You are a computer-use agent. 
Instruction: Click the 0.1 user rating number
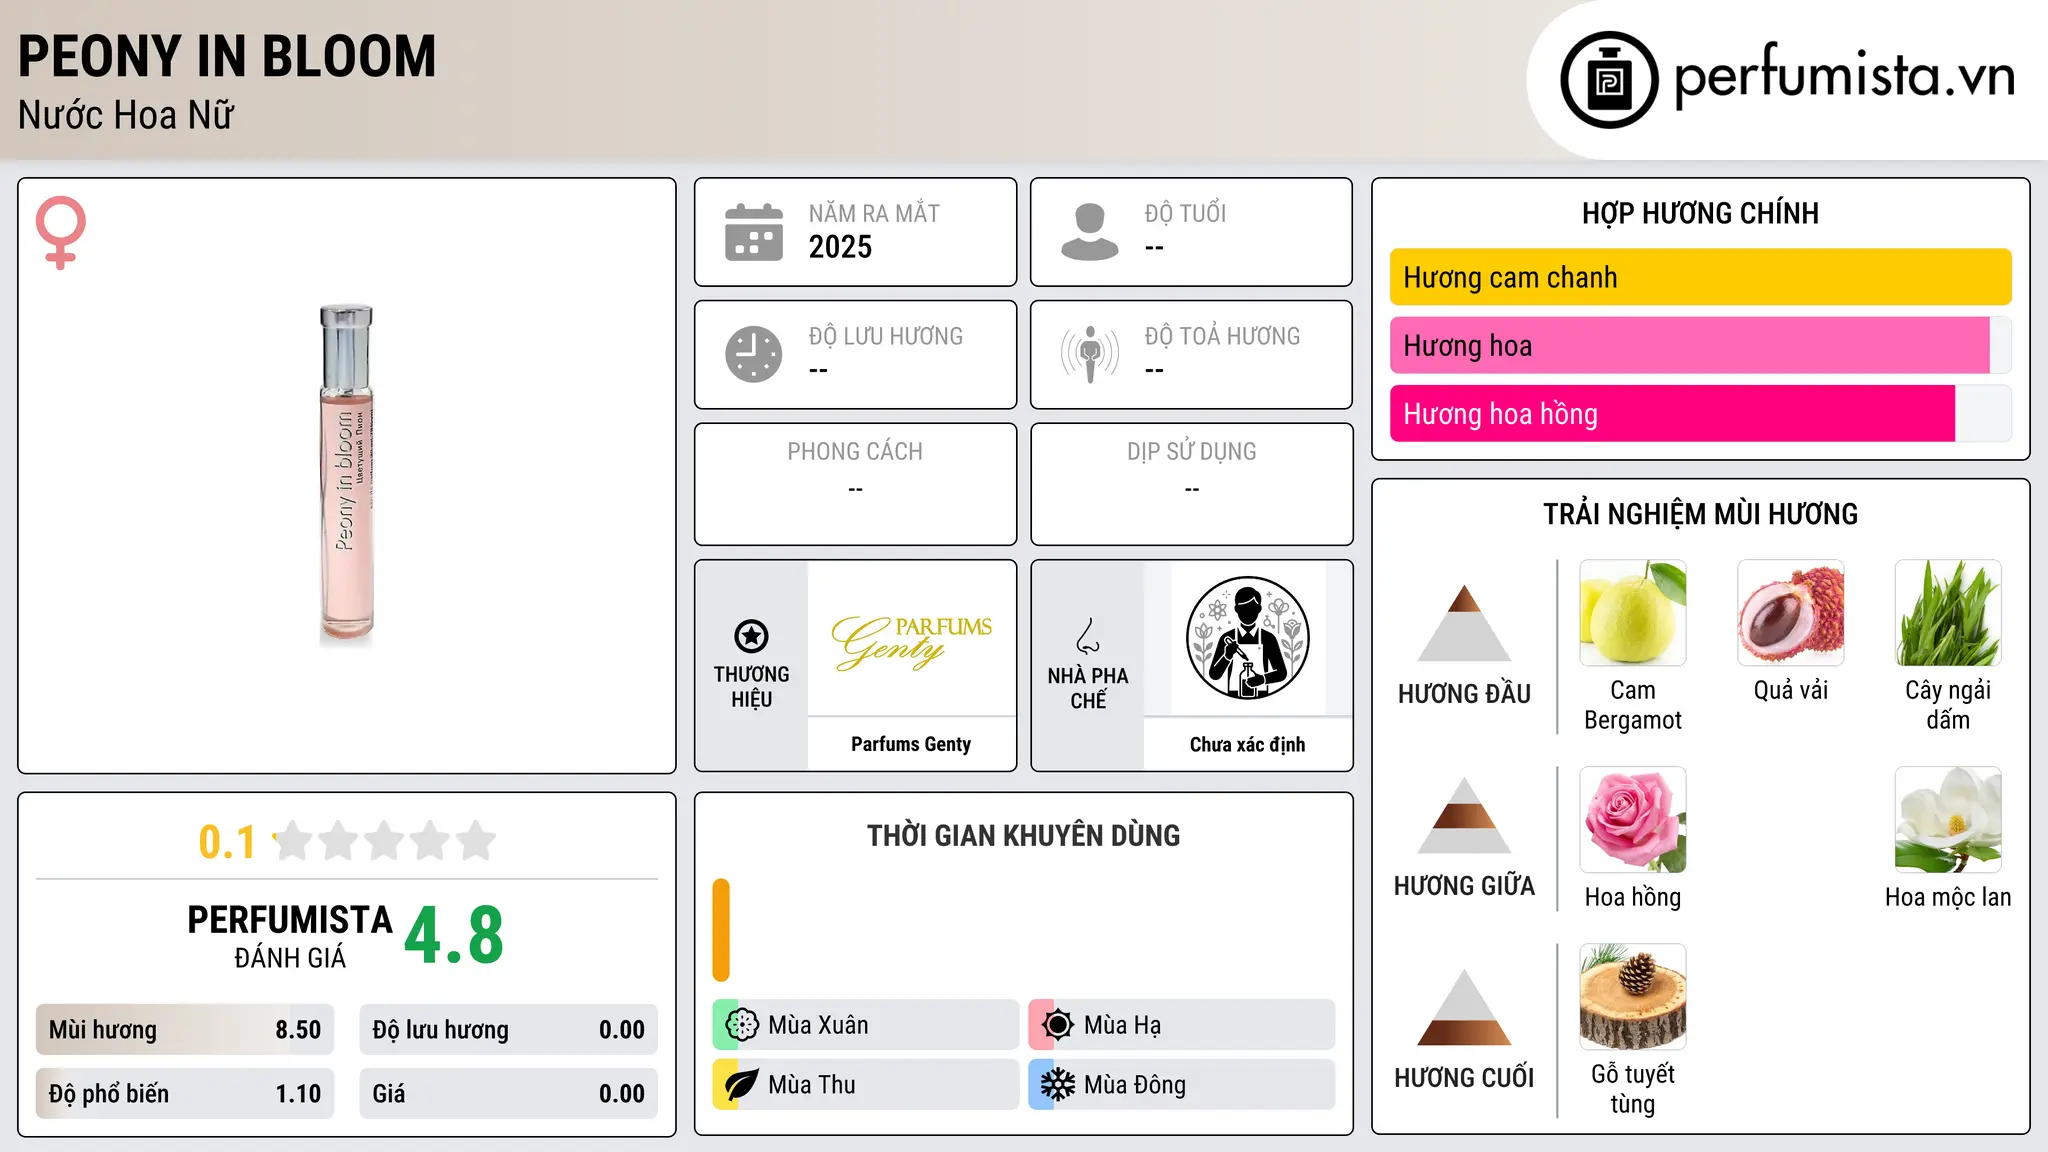pos(227,842)
